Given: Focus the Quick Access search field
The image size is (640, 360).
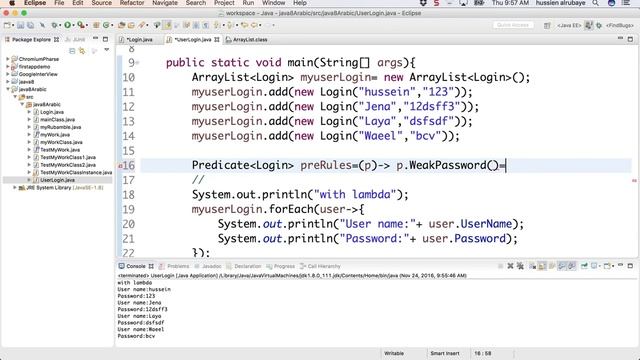Looking at the screenshot, I should (513, 25).
